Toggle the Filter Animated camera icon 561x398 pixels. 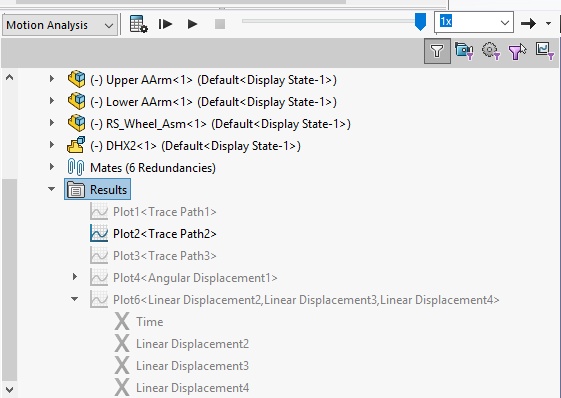(464, 51)
